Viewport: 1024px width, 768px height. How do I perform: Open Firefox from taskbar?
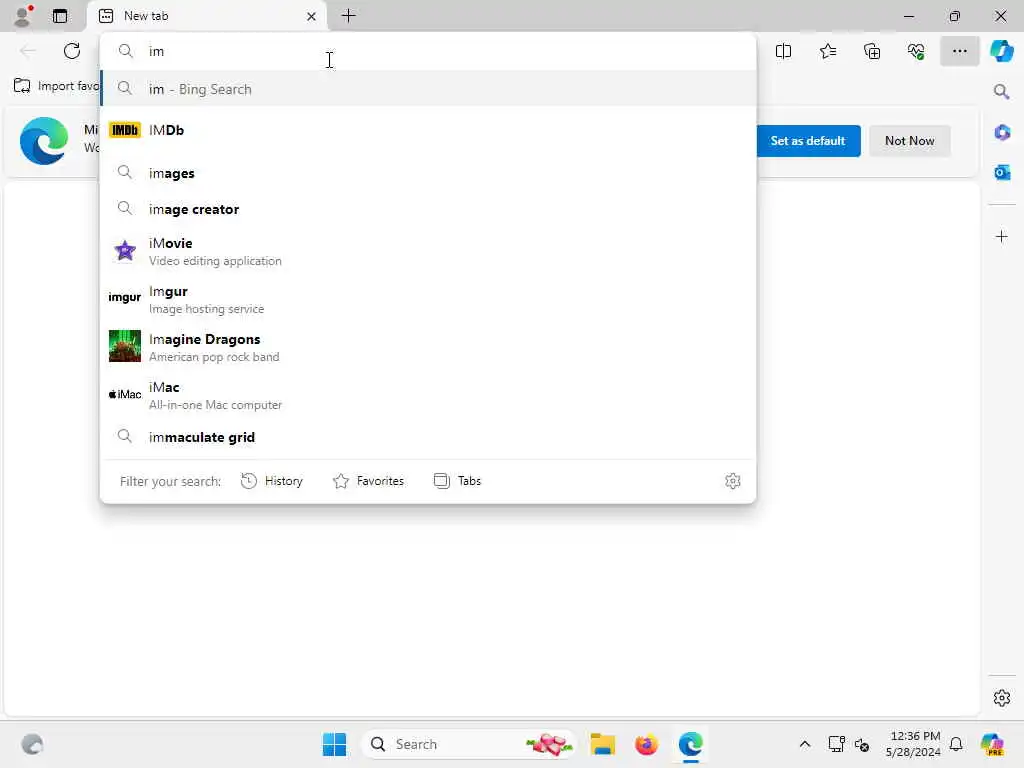(646, 744)
